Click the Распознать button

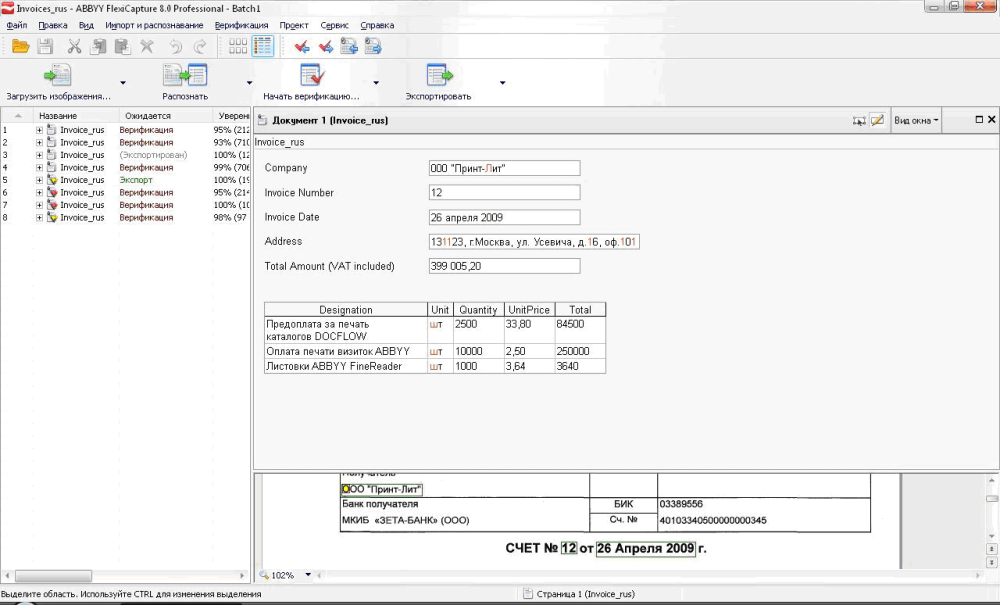pos(185,82)
